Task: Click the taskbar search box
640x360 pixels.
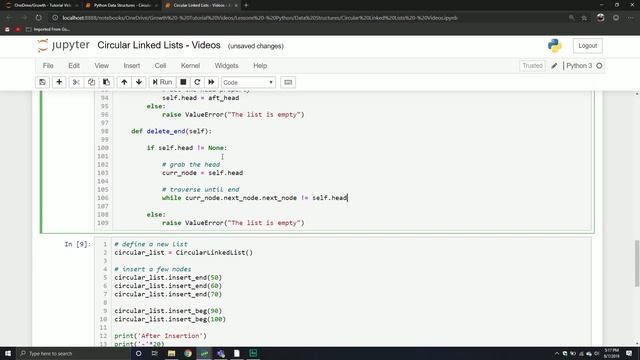Action: click(73, 353)
